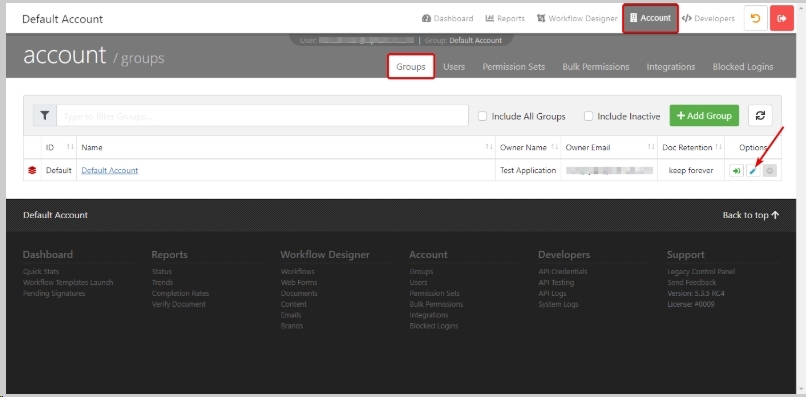Viewport: 806px width, 397px height.
Task: Open Content footer link
Action: [x=294, y=304]
